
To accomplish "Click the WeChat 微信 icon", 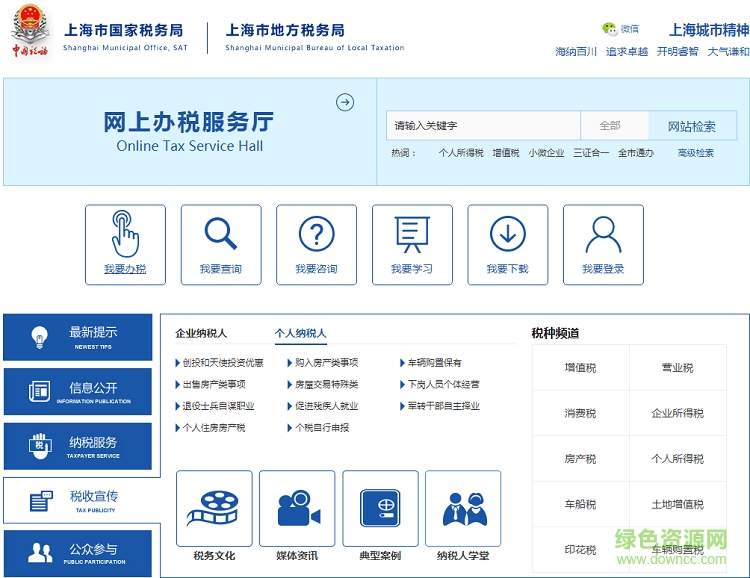I will (610, 29).
